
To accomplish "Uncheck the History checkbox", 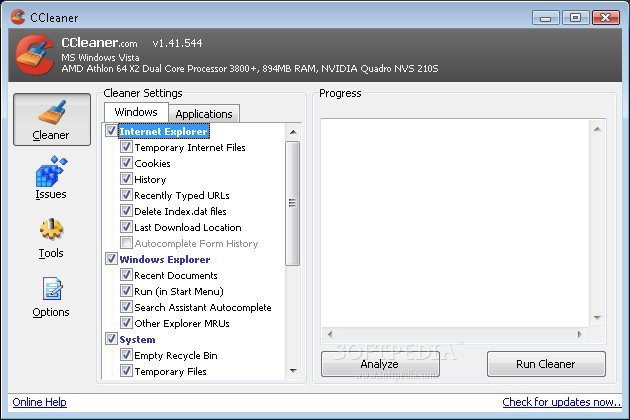I will point(126,179).
